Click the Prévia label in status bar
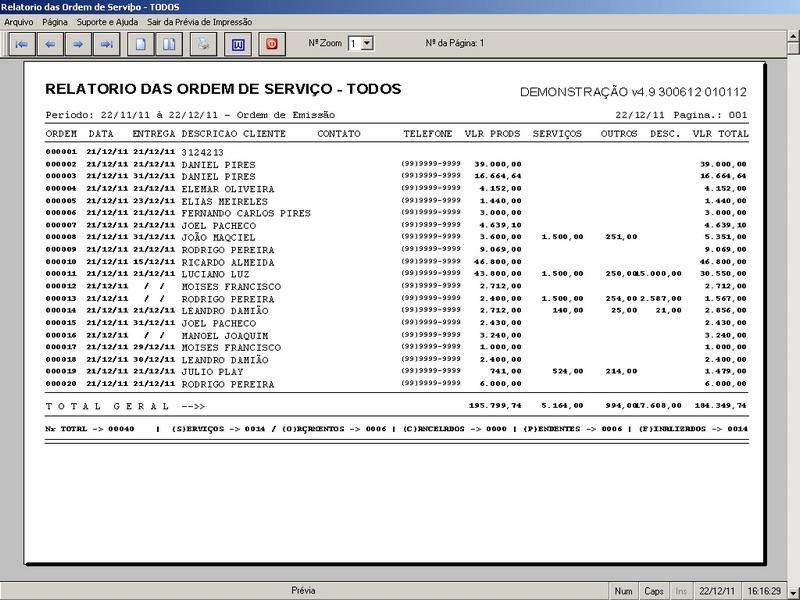The height and width of the screenshot is (600, 800). coord(303,591)
